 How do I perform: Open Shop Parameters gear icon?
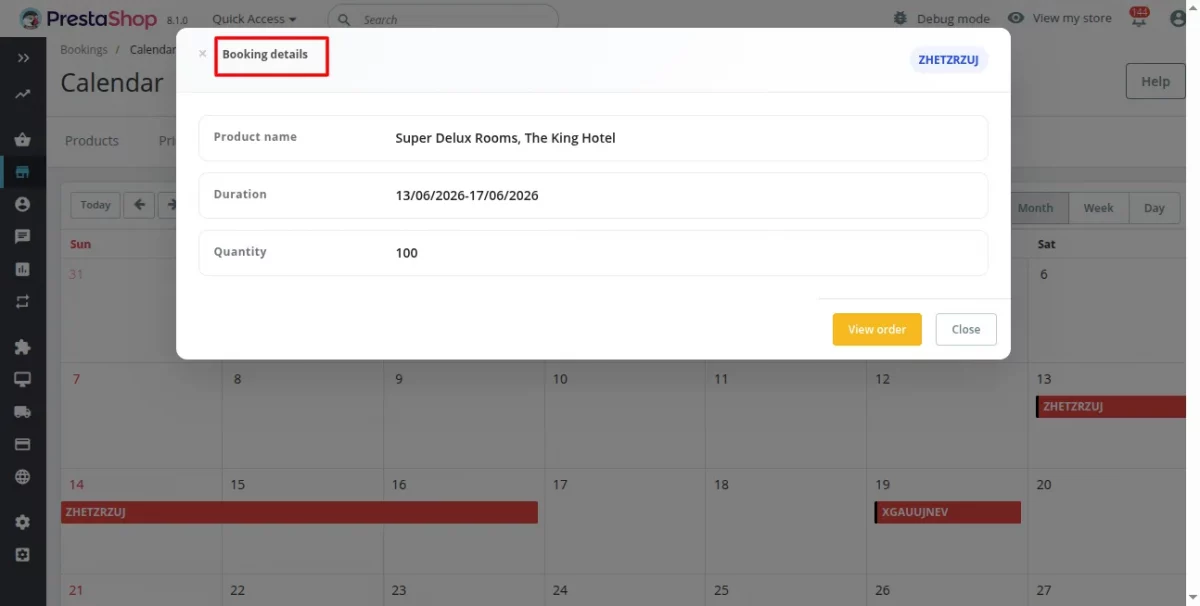23,522
